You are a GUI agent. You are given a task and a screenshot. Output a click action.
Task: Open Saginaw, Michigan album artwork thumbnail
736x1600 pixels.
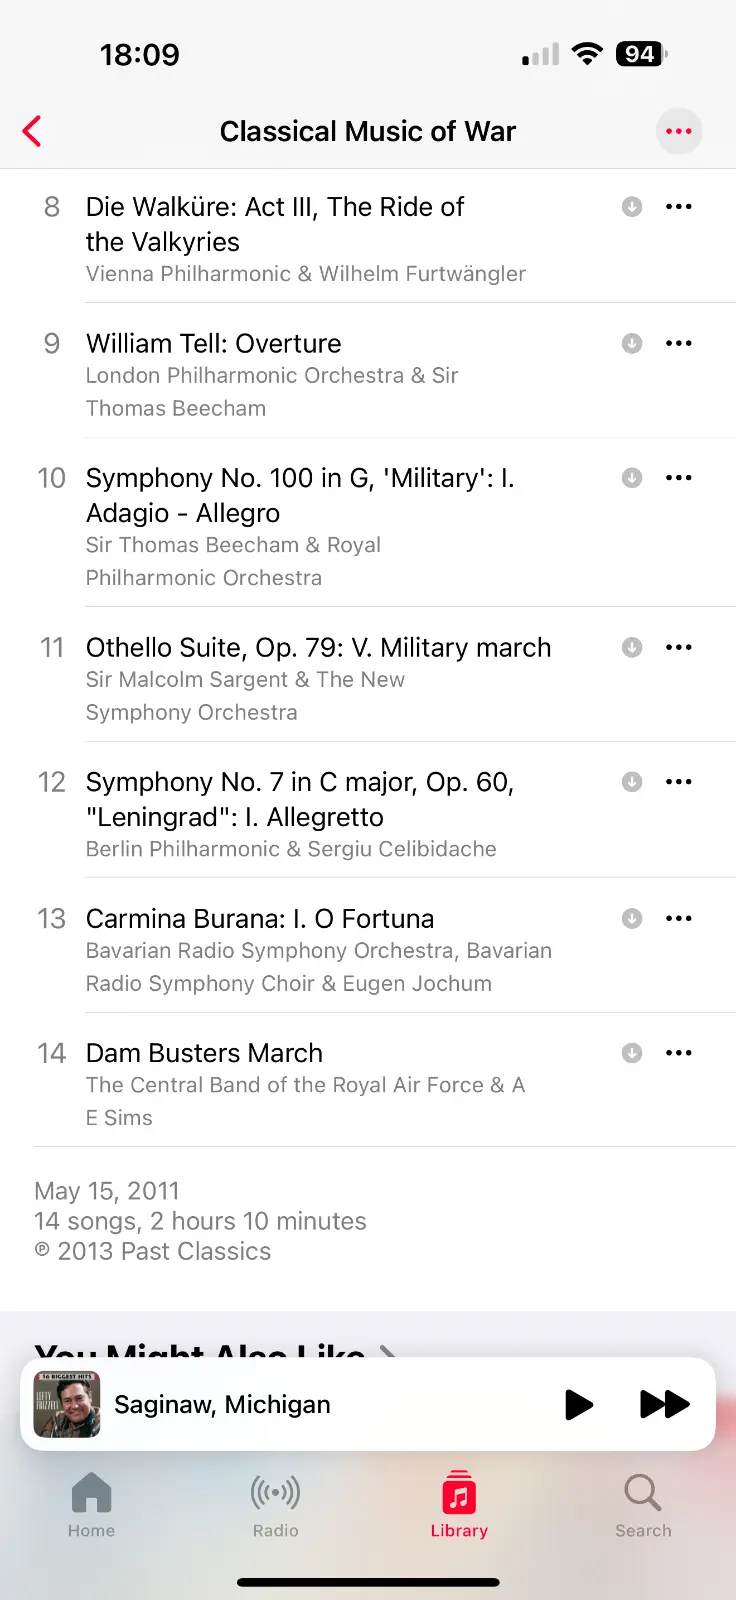(x=67, y=1404)
